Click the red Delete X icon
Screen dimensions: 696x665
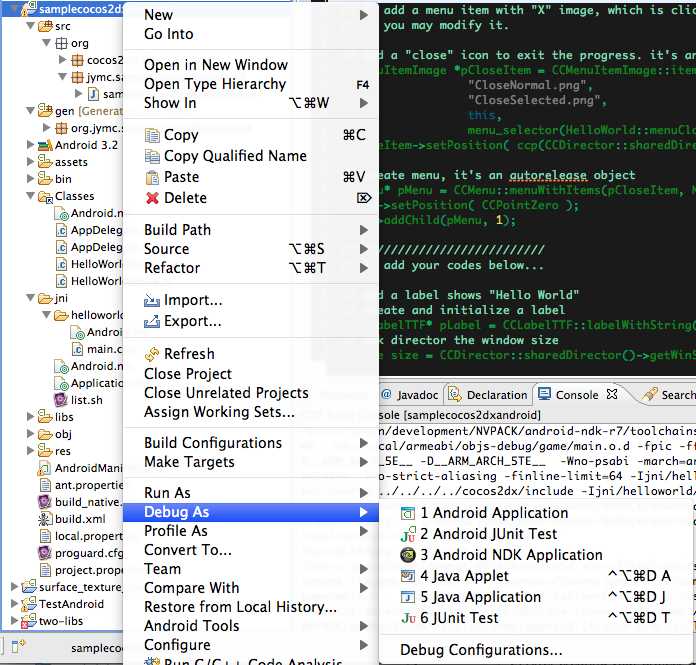click(x=152, y=198)
